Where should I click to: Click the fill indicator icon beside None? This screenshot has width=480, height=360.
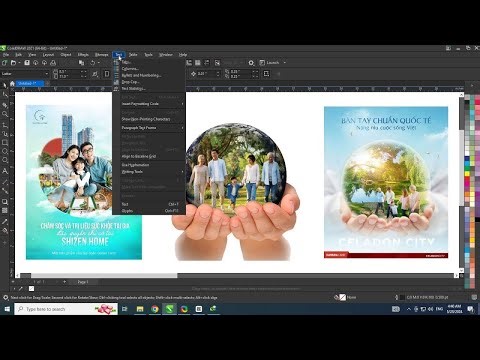[342, 297]
